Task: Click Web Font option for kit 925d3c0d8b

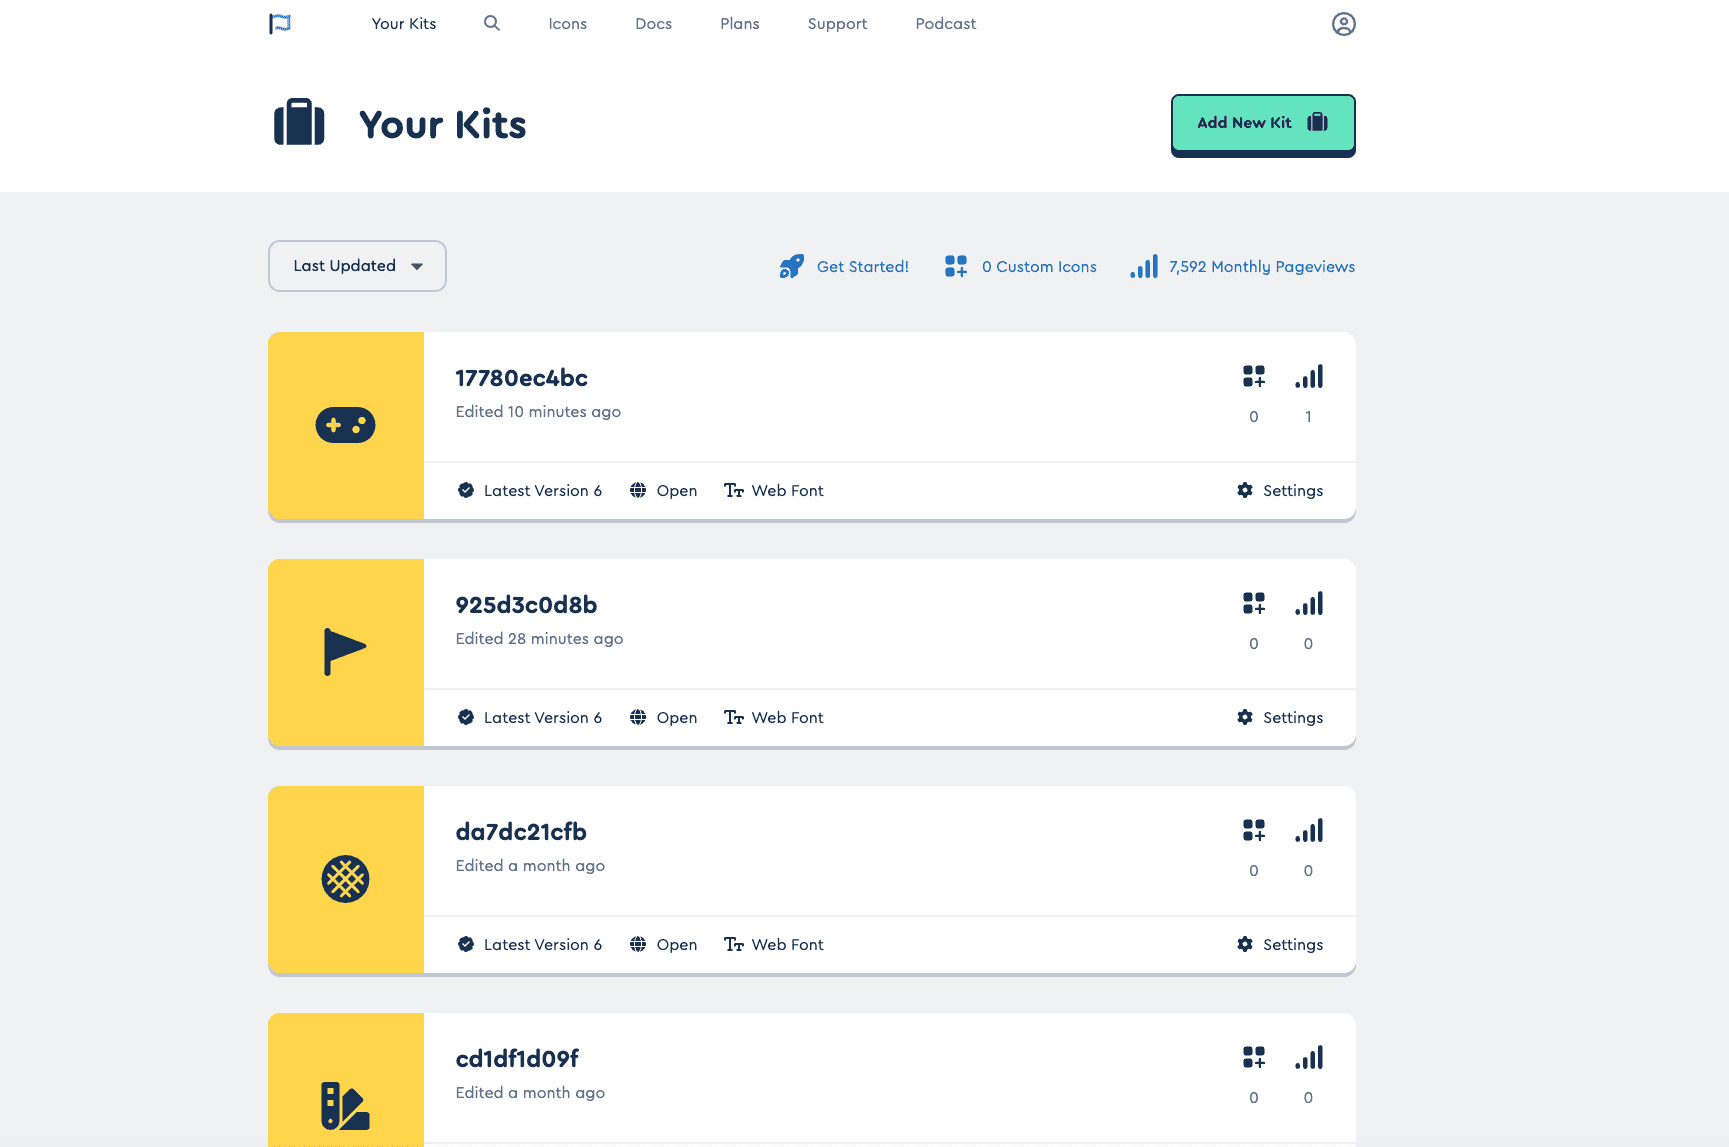Action: pos(787,718)
